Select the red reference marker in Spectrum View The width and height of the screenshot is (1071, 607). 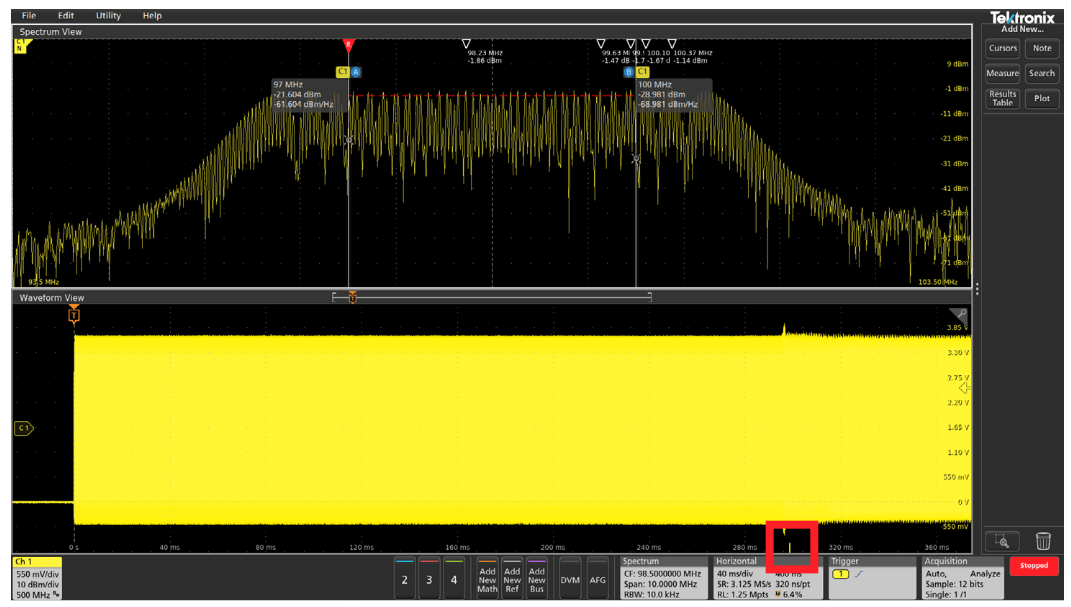[x=348, y=46]
